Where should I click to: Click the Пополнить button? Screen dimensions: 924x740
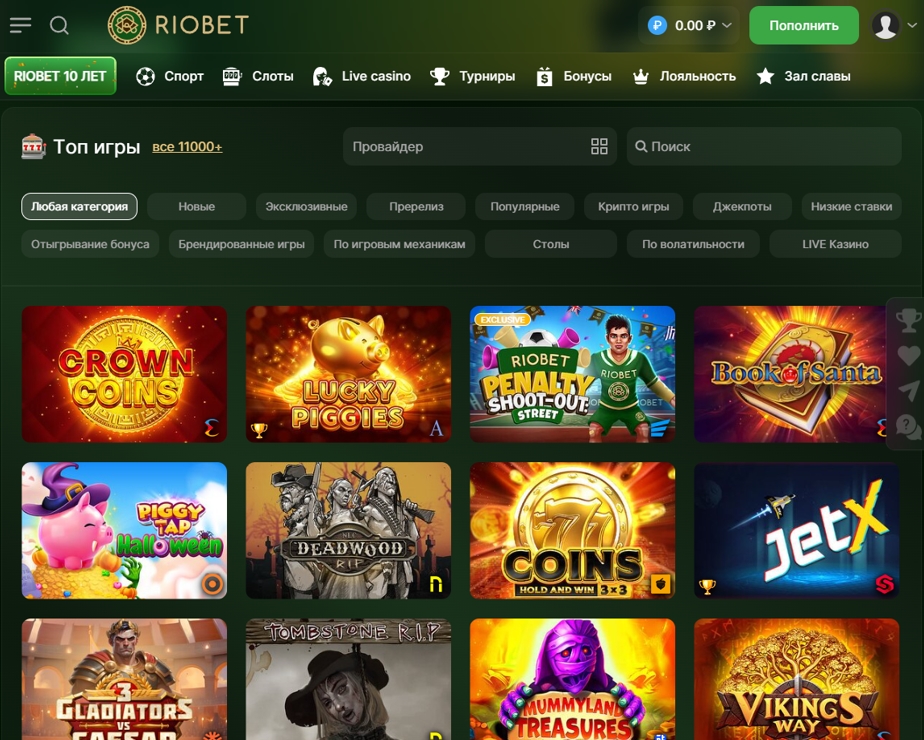coord(804,25)
